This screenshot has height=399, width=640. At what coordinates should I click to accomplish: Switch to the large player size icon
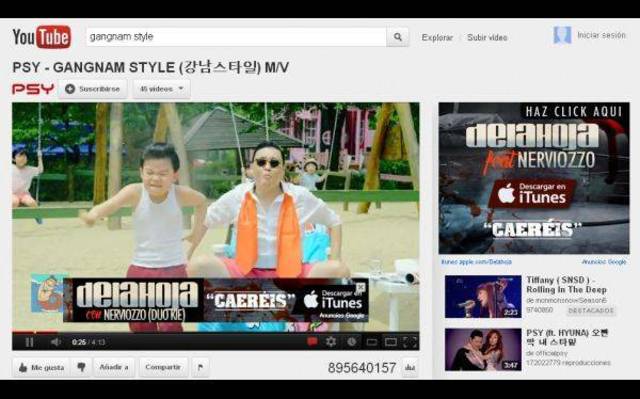[391, 342]
